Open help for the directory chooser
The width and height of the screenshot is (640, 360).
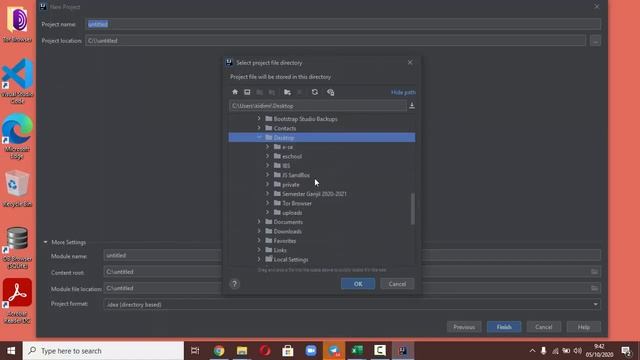click(x=234, y=284)
